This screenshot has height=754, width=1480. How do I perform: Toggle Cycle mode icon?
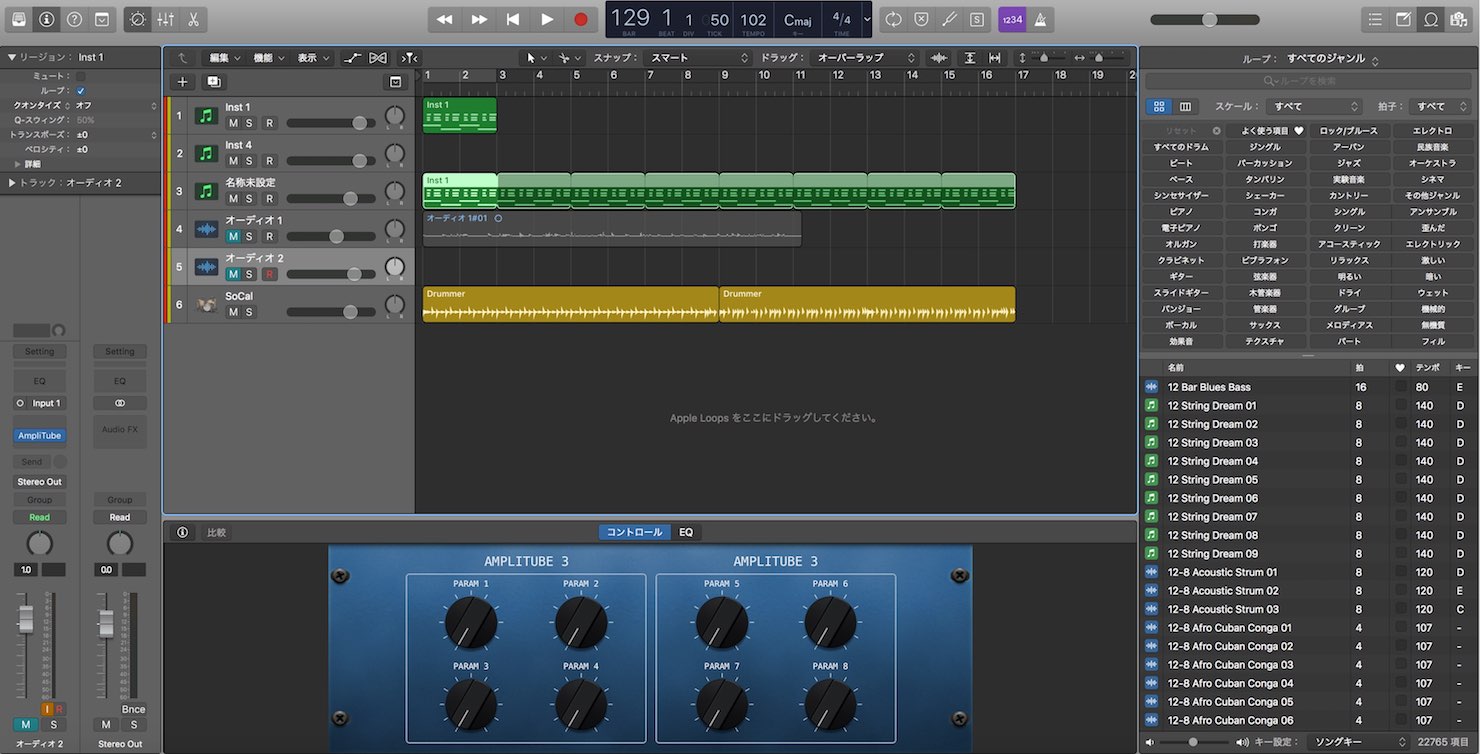893,19
